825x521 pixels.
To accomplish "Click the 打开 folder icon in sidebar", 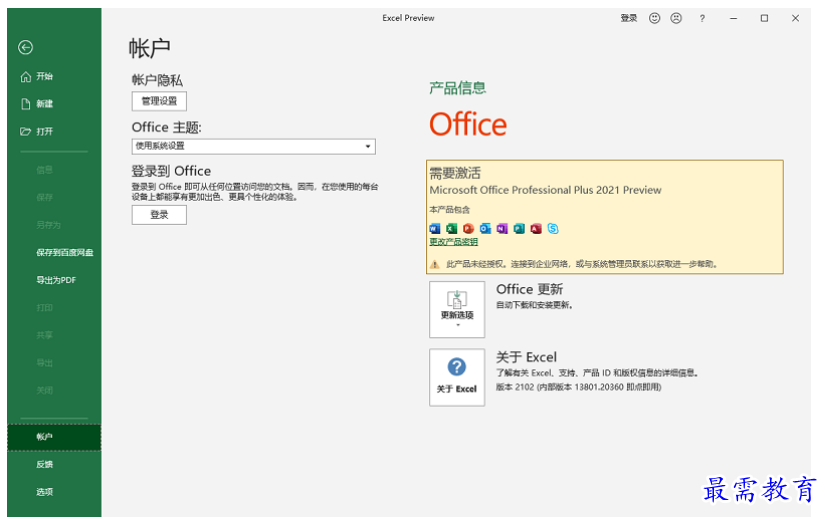I will click(x=25, y=132).
